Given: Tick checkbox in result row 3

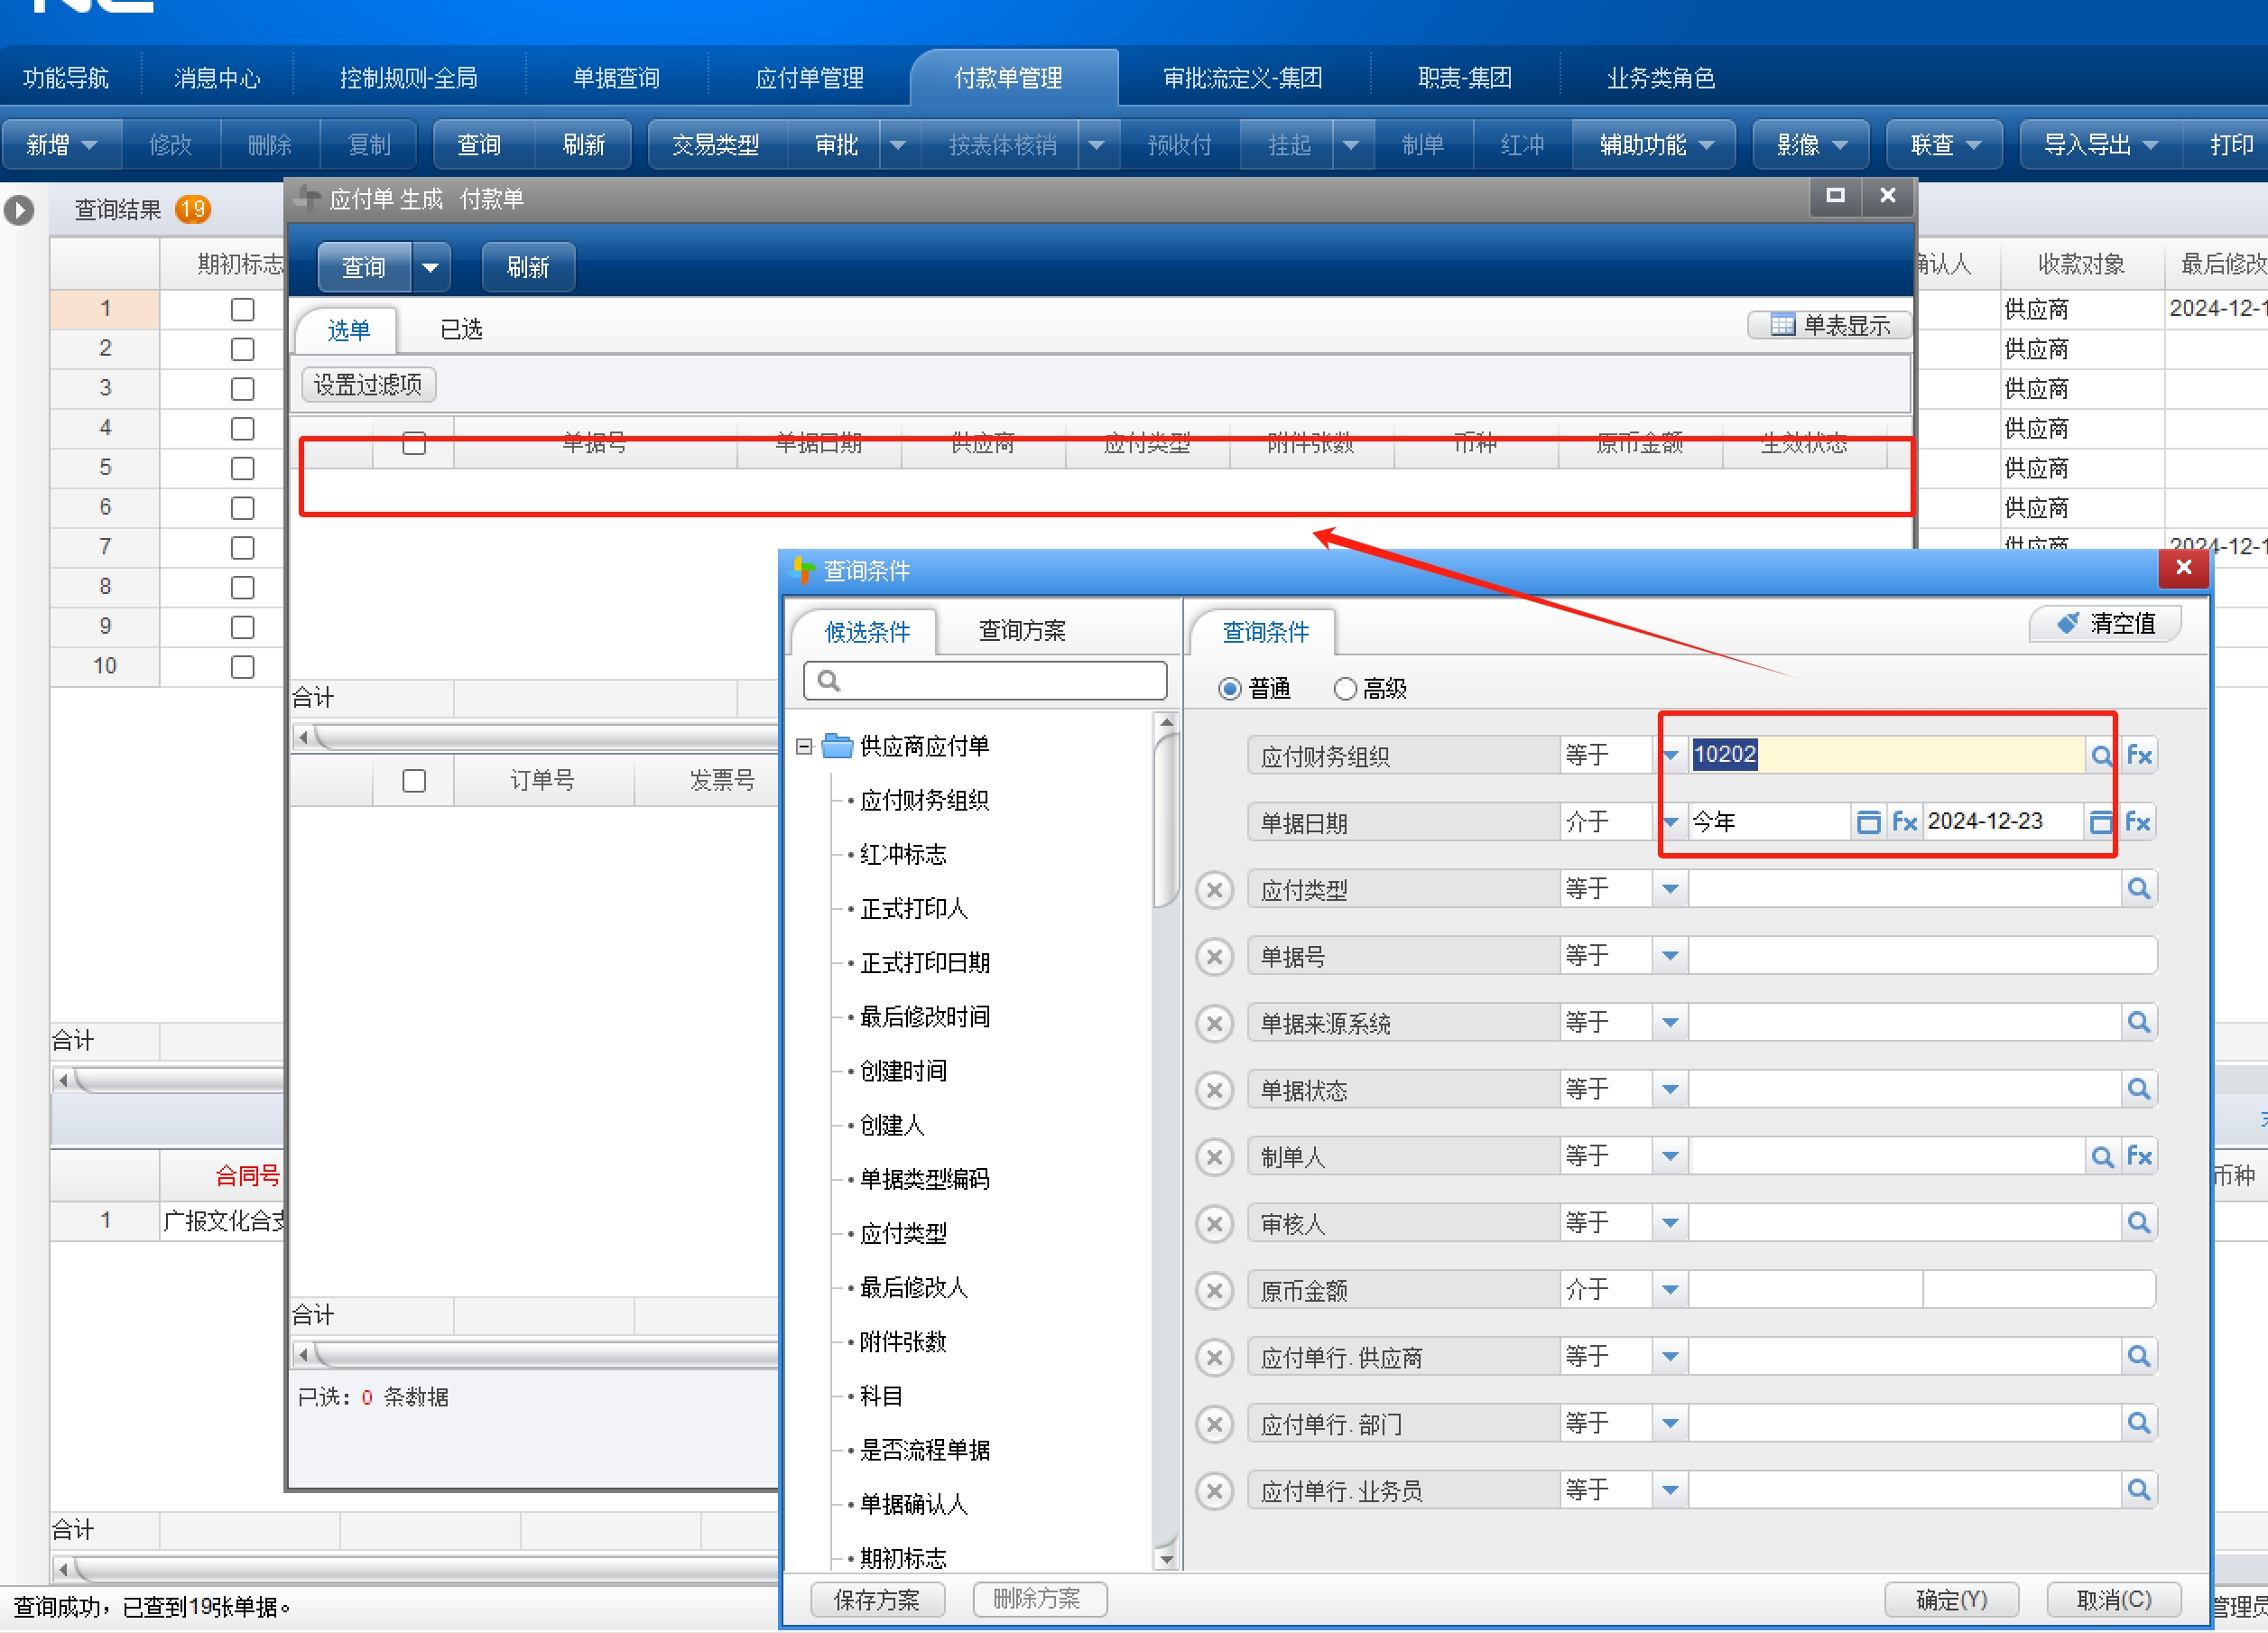Looking at the screenshot, I should (242, 389).
